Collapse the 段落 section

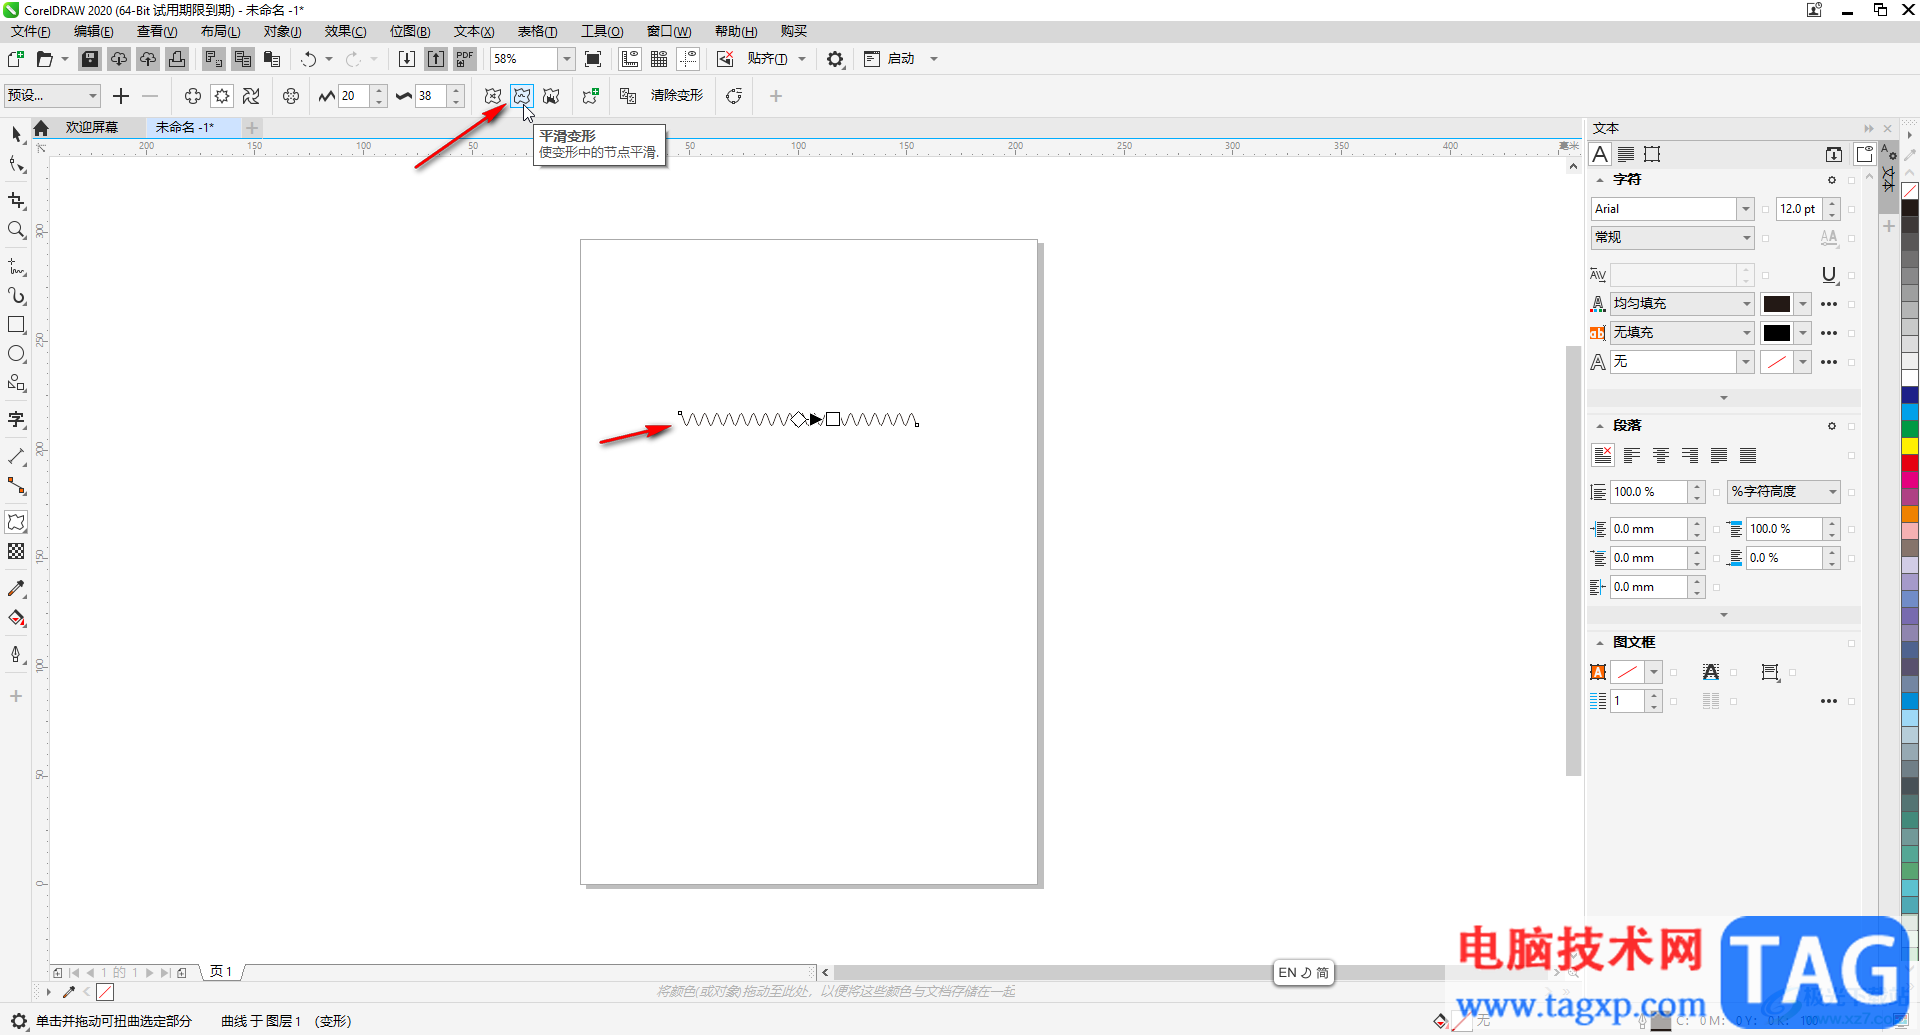coord(1600,426)
